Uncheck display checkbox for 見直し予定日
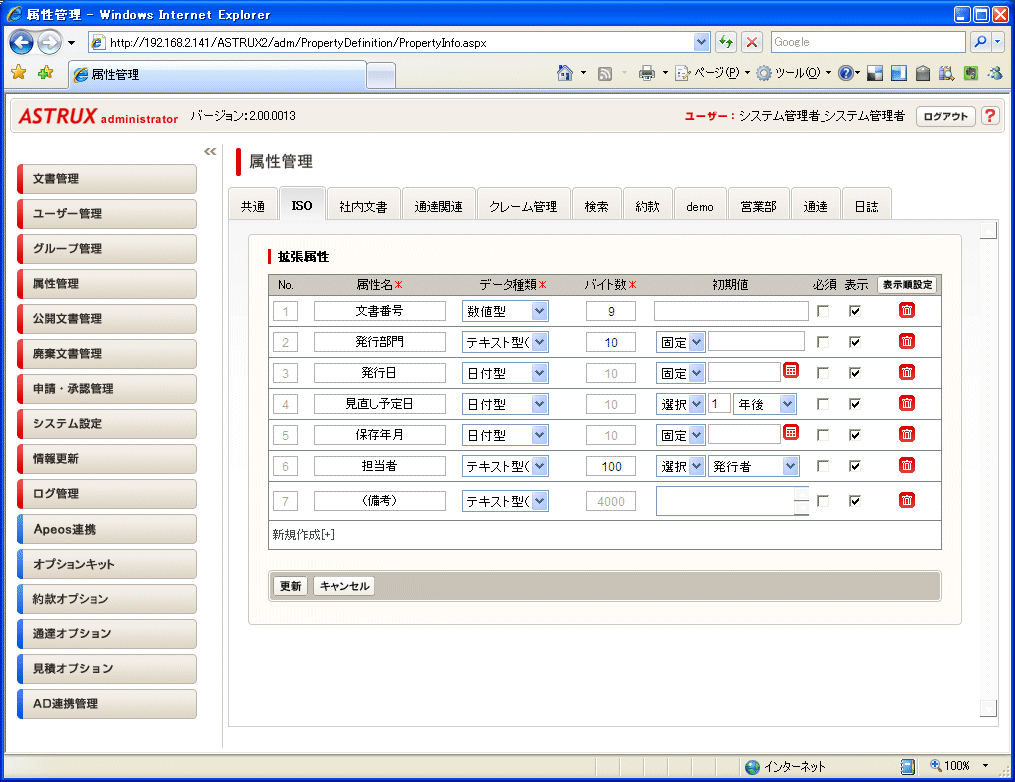1015x782 pixels. [855, 403]
